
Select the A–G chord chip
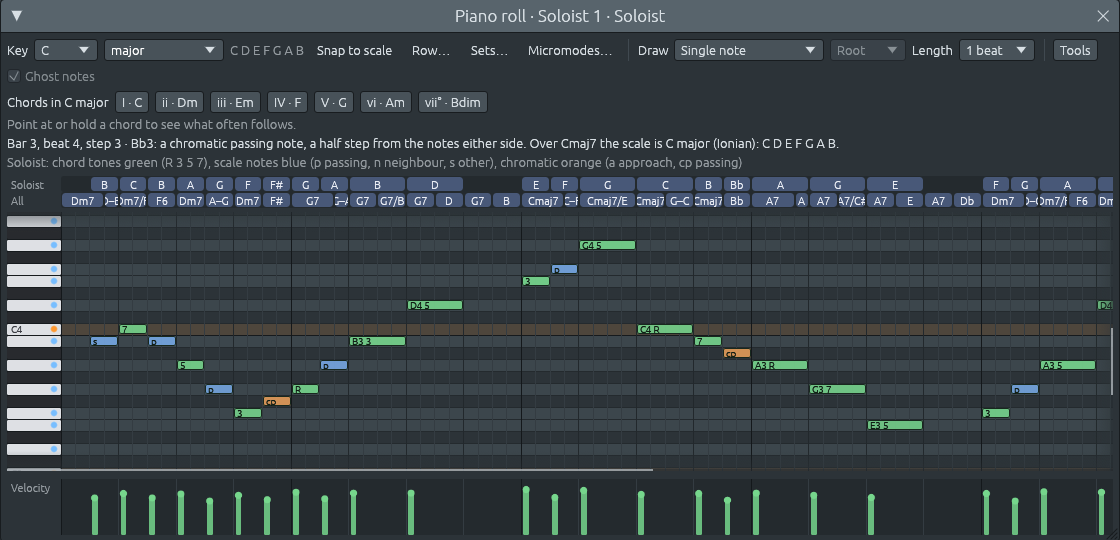click(x=219, y=201)
